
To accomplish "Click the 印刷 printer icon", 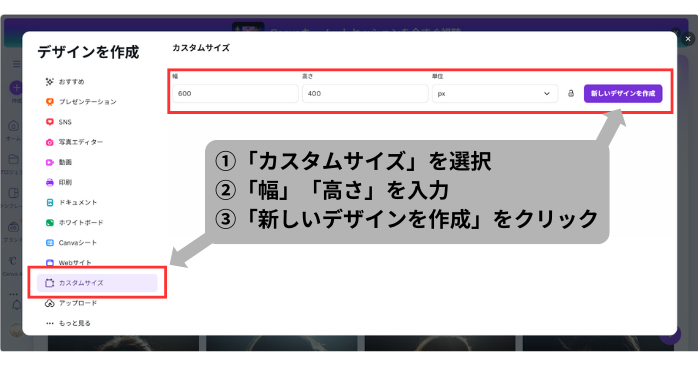I will [x=49, y=182].
